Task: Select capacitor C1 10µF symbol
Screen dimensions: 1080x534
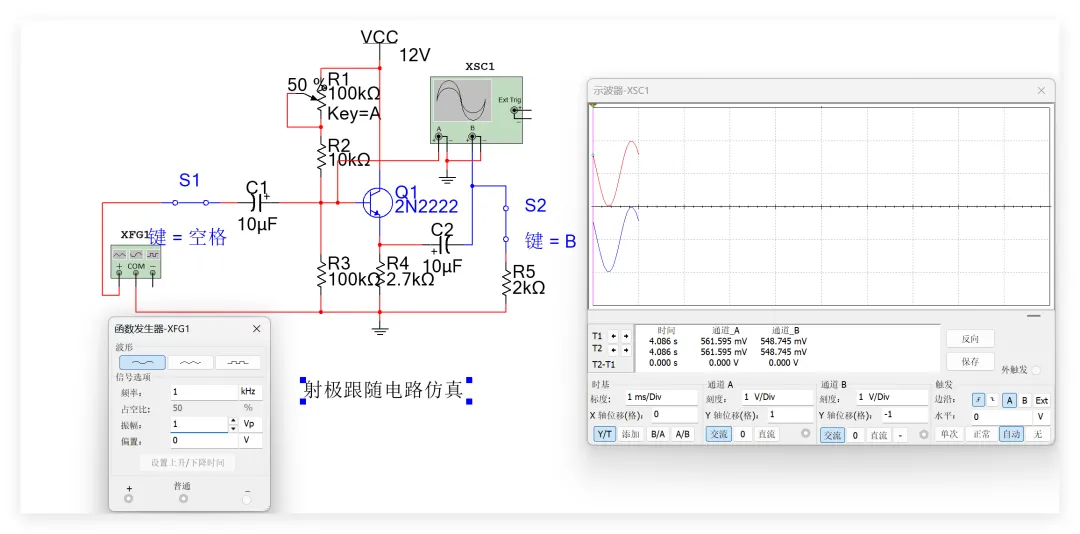Action: (x=259, y=203)
